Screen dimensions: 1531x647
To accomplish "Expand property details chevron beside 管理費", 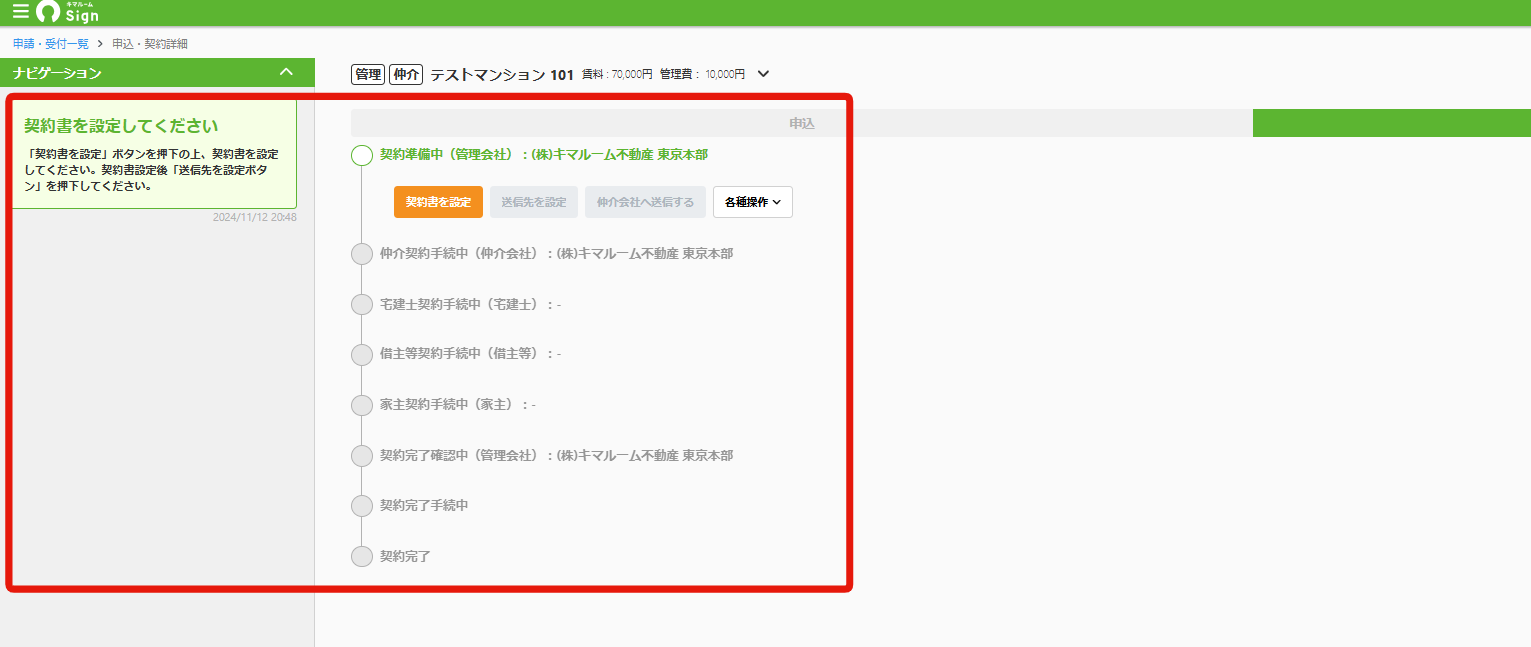I will [x=764, y=74].
